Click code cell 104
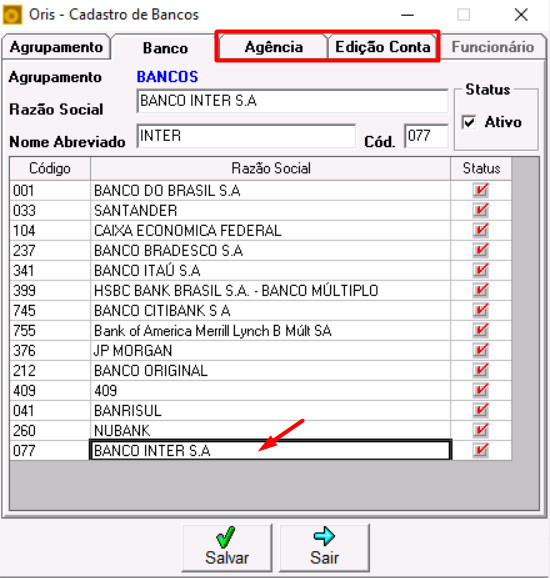 pyautogui.click(x=50, y=230)
